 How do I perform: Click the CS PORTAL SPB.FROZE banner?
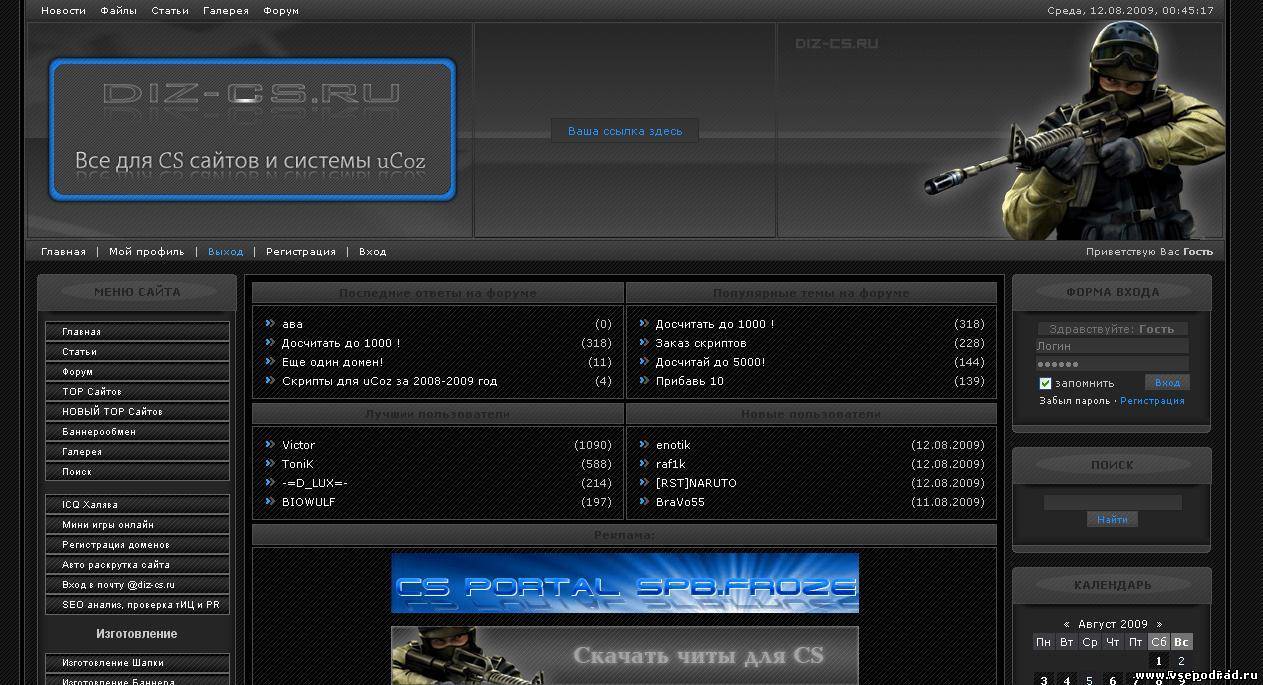[625, 583]
